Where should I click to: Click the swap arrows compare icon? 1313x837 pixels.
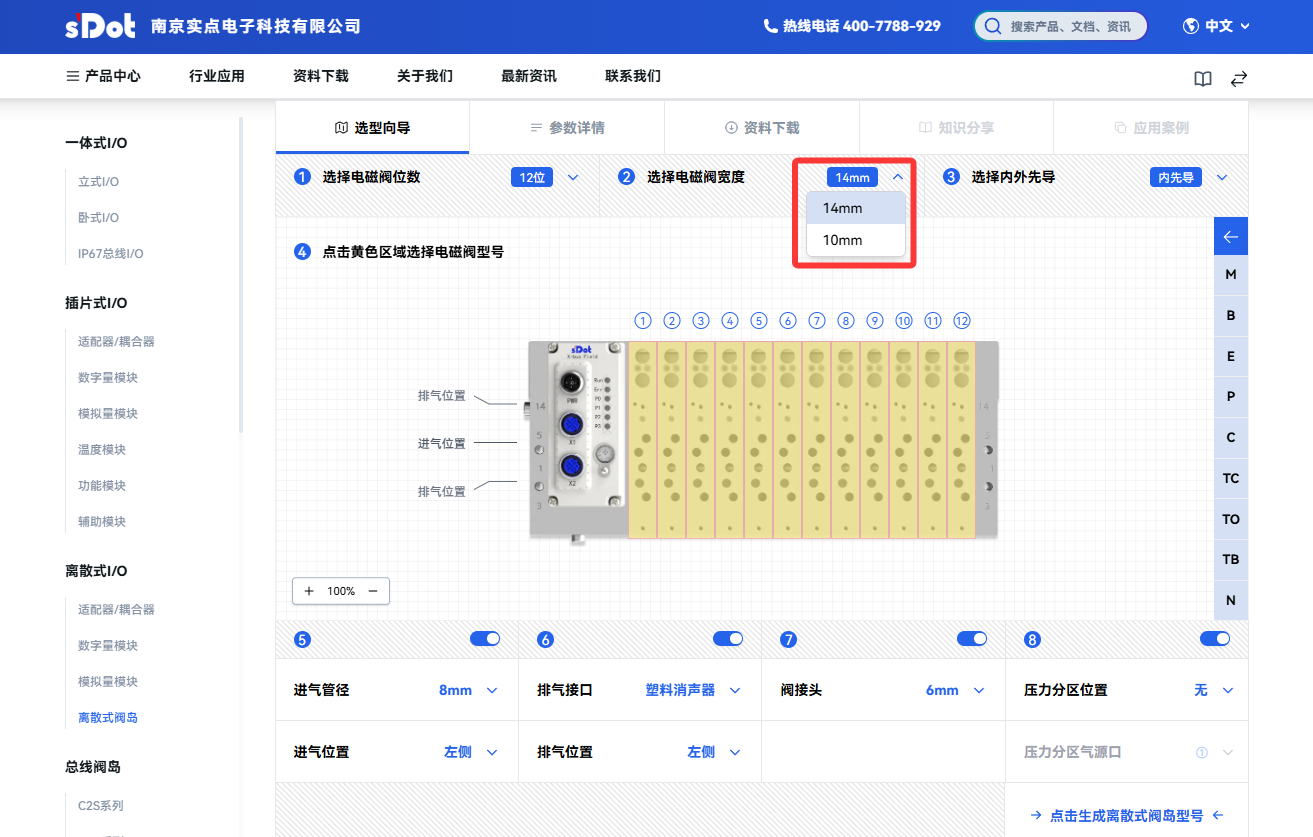(x=1239, y=79)
